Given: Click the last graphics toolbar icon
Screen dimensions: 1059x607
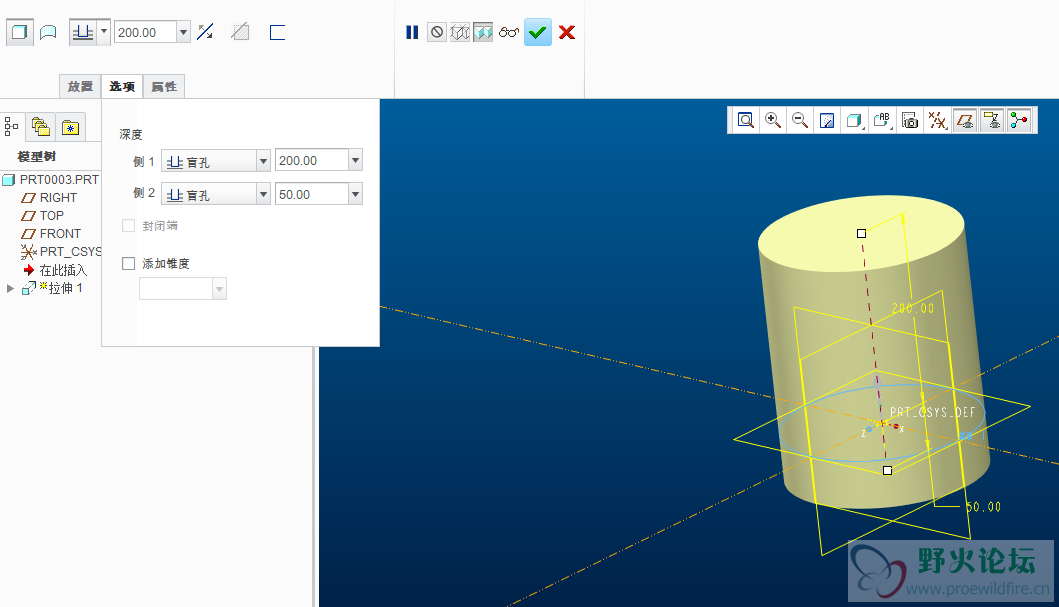Looking at the screenshot, I should tap(1019, 121).
